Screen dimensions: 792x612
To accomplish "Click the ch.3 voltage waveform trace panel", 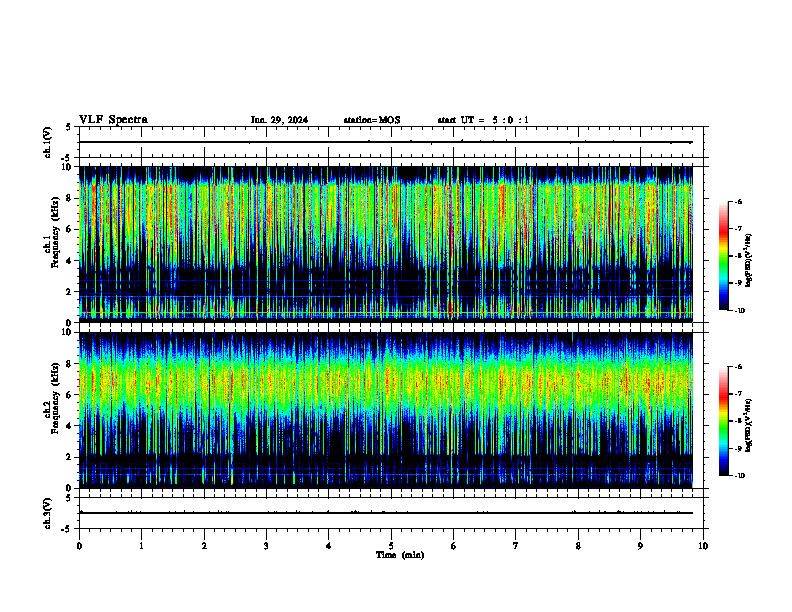I will (x=391, y=513).
